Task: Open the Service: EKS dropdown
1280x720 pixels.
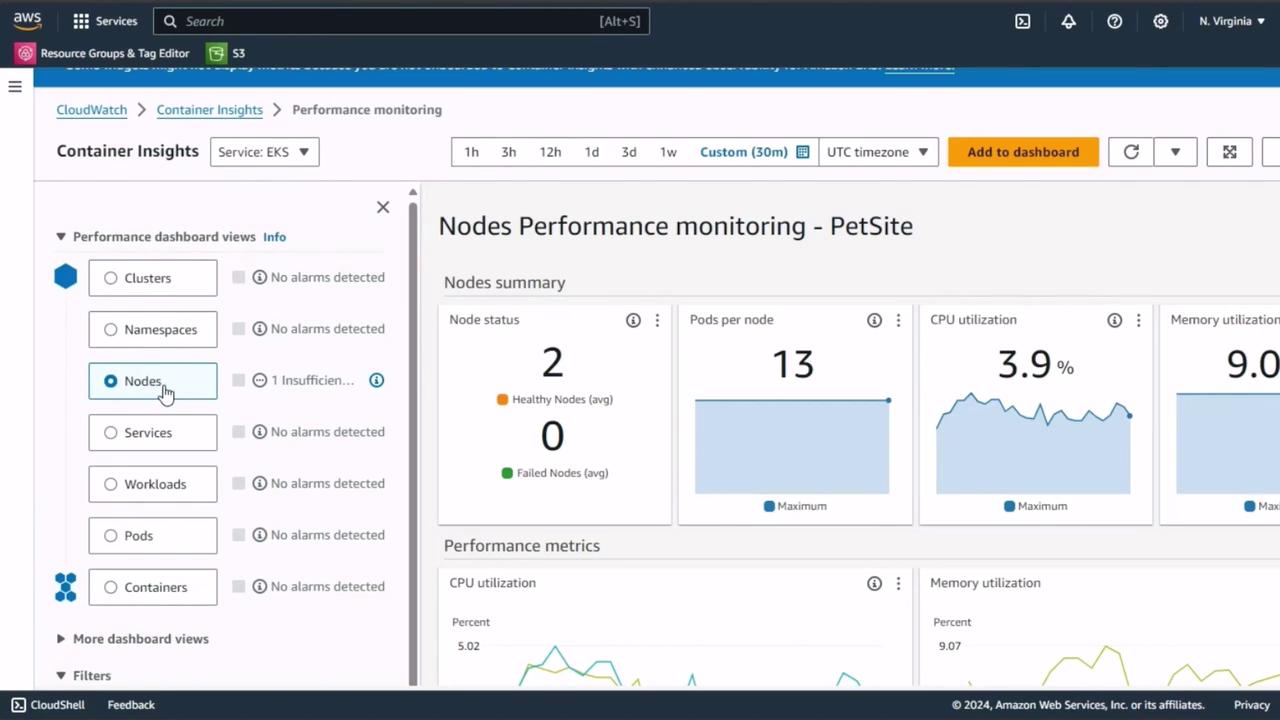Action: point(264,152)
